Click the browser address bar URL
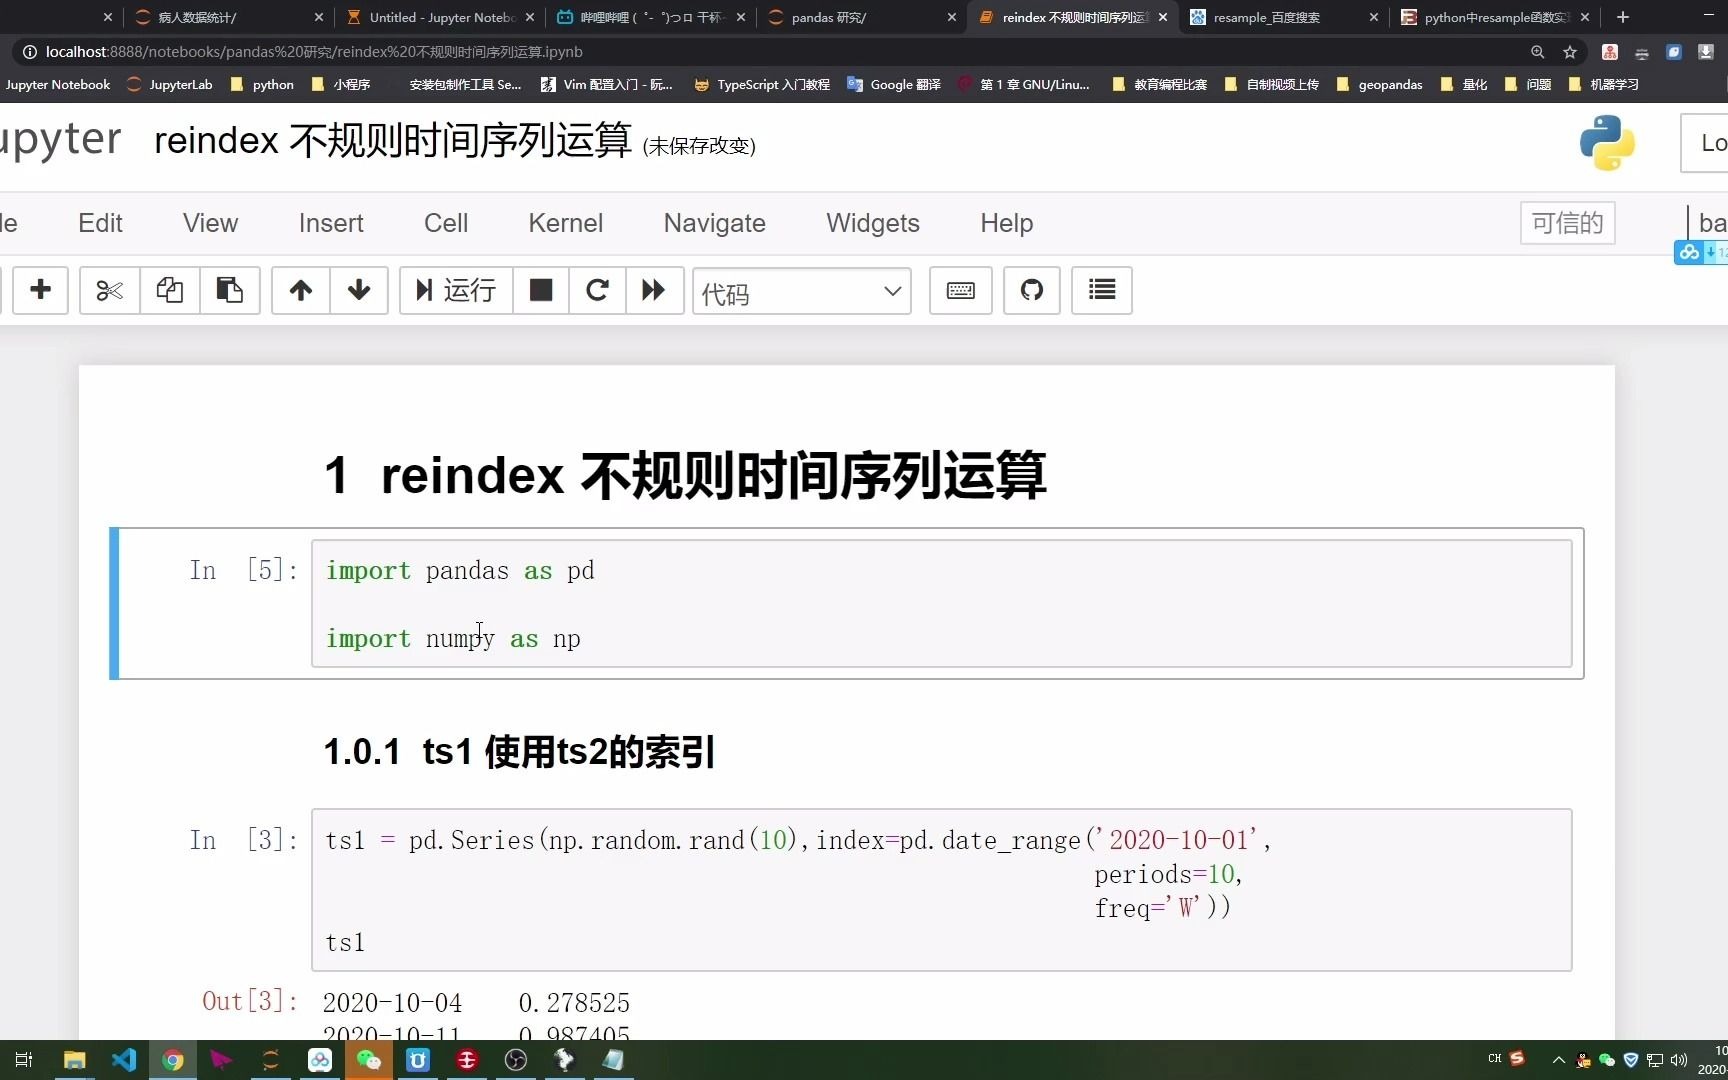Image resolution: width=1728 pixels, height=1080 pixels. [314, 52]
